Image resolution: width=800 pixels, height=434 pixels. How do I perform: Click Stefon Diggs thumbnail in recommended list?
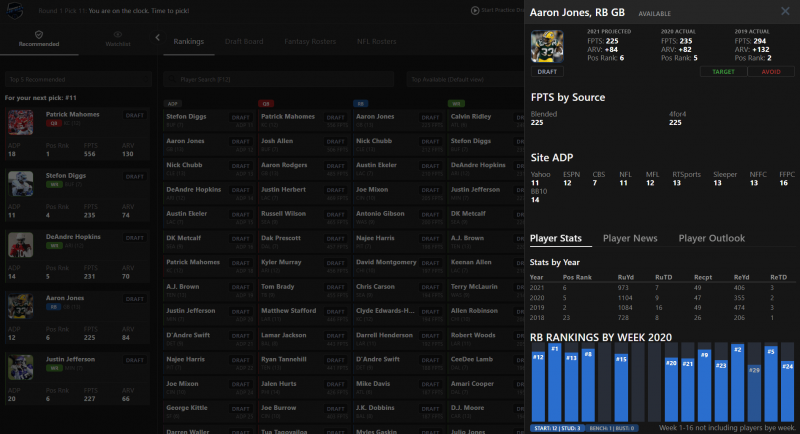coord(20,184)
